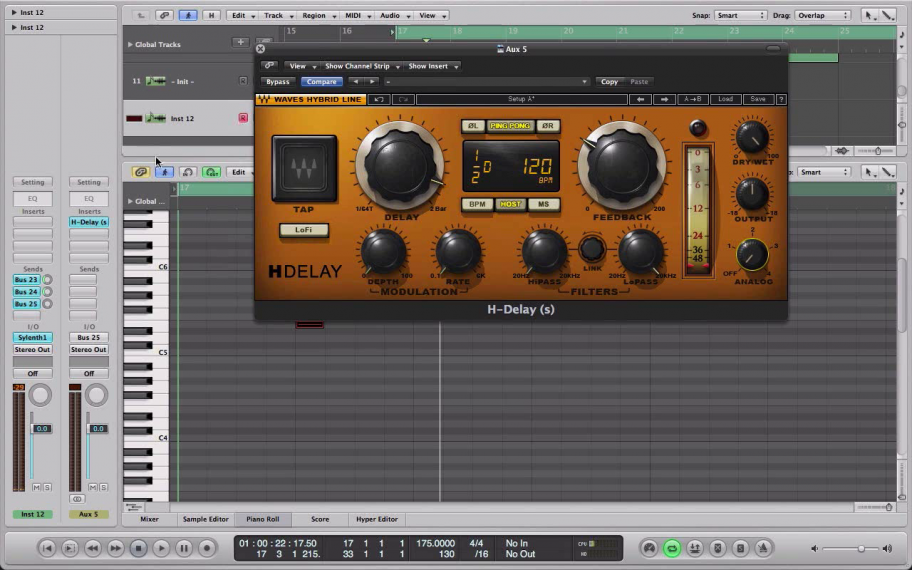Toggle the LoFi button
This screenshot has height=570, width=912.
click(304, 230)
